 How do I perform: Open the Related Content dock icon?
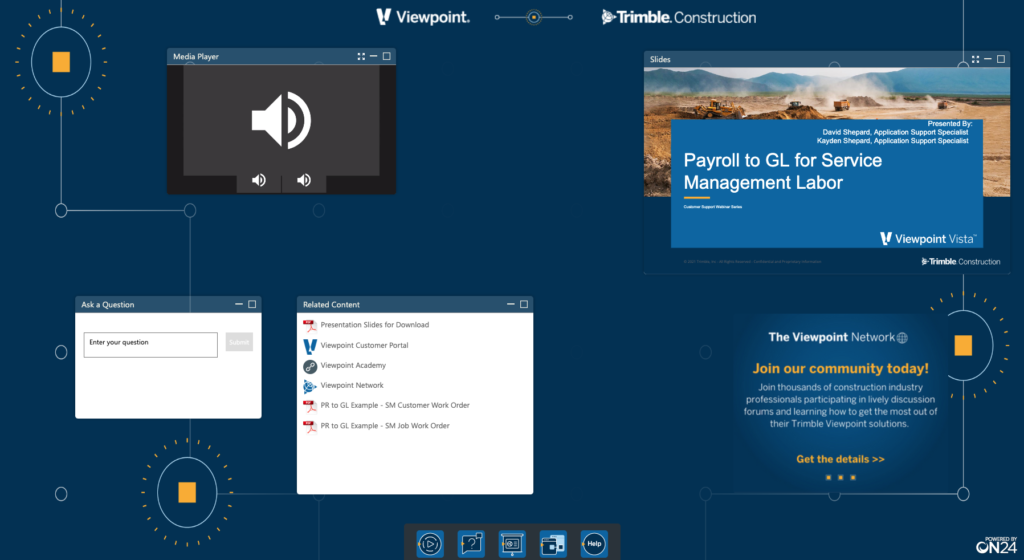(x=553, y=544)
